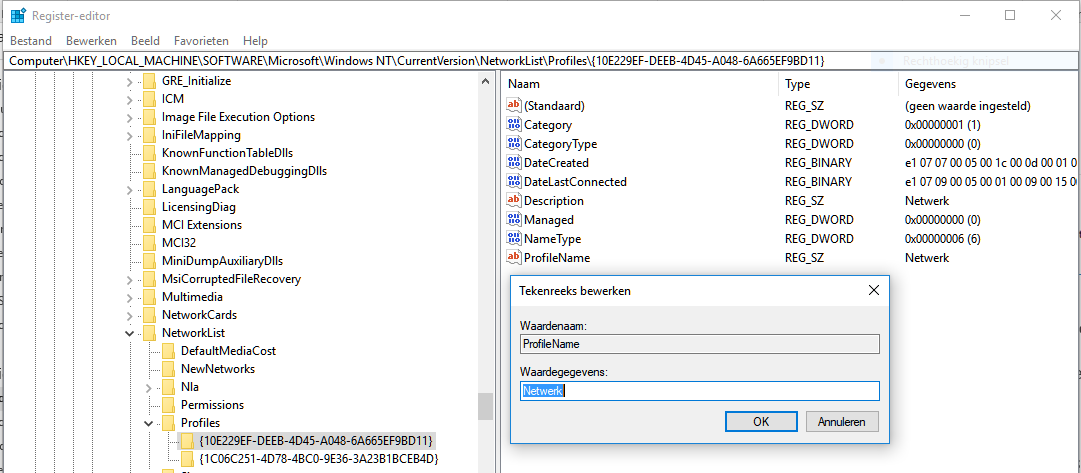Expand the GRE_Initialize tree node
Screen dimensions: 1081x473
(129, 81)
